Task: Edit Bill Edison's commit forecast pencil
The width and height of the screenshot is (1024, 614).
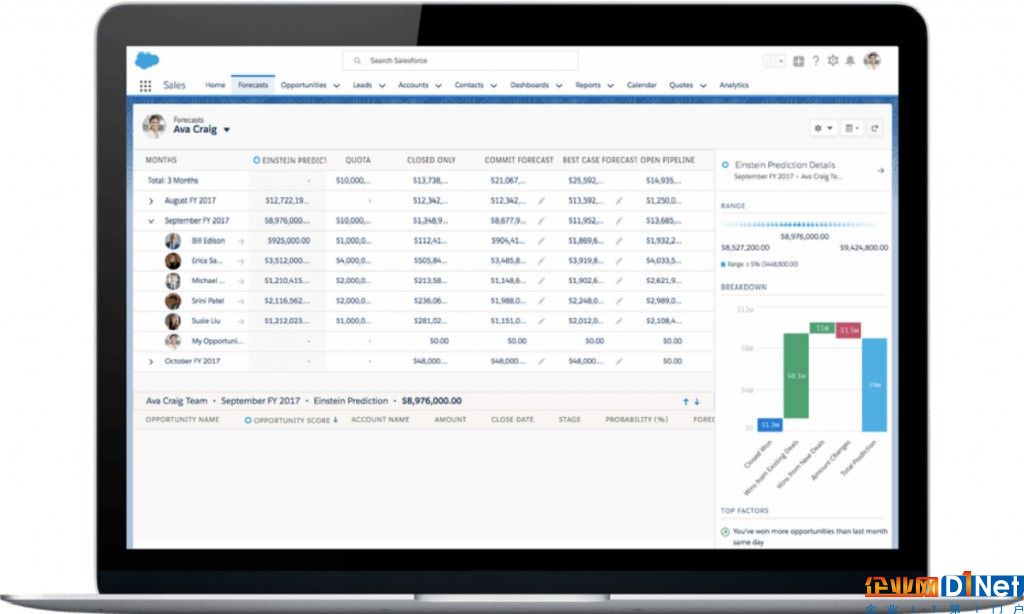Action: tap(541, 241)
